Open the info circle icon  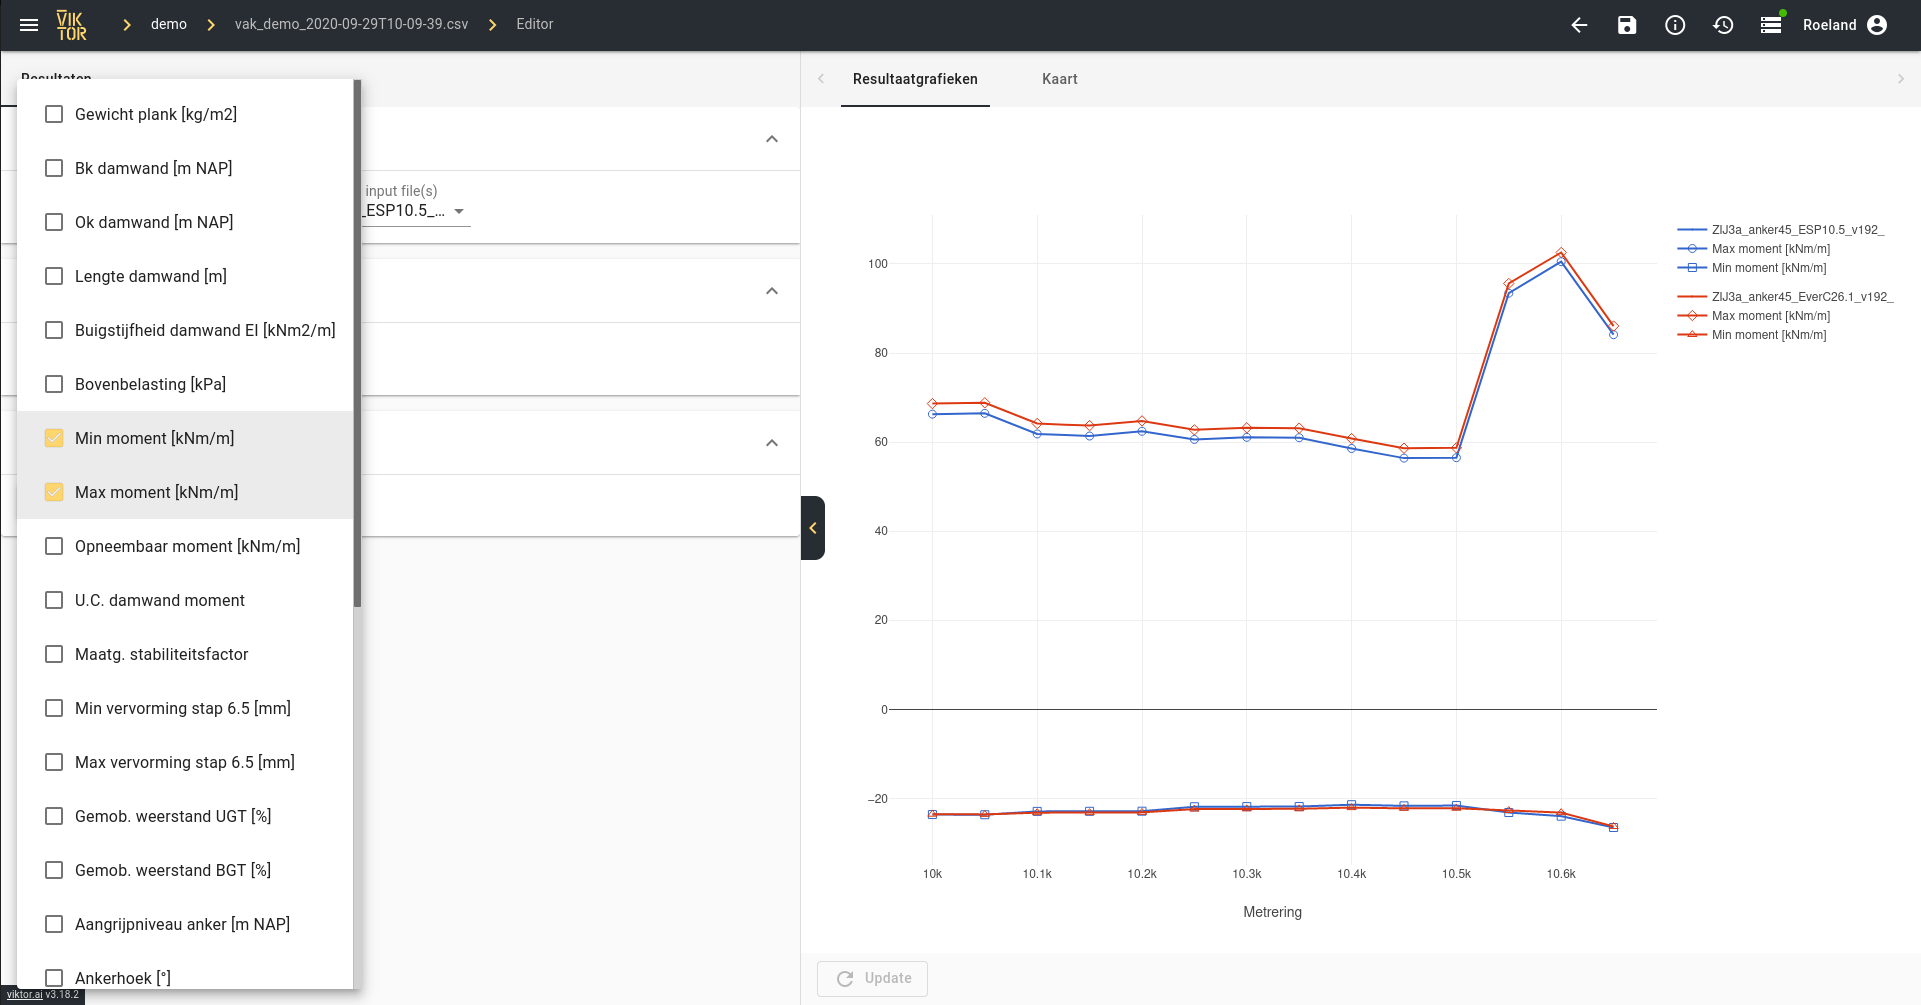pyautogui.click(x=1675, y=25)
